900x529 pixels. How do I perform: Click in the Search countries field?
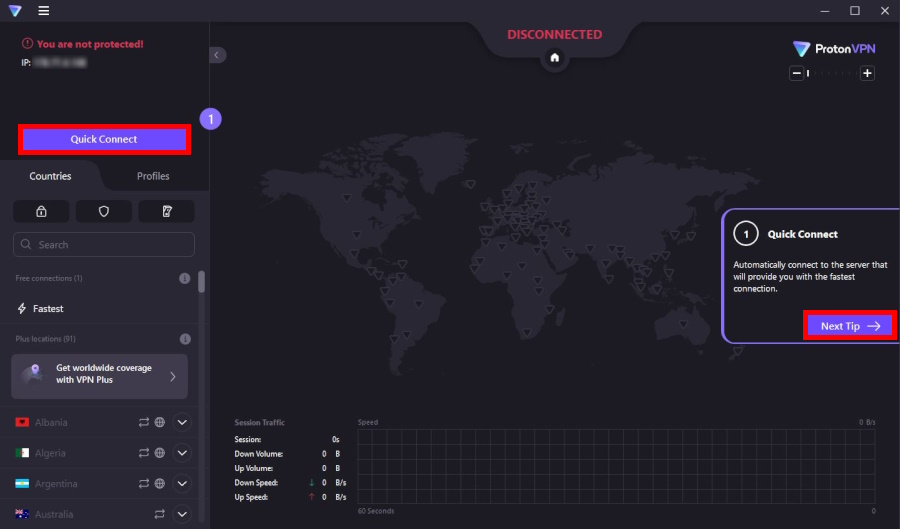(104, 244)
